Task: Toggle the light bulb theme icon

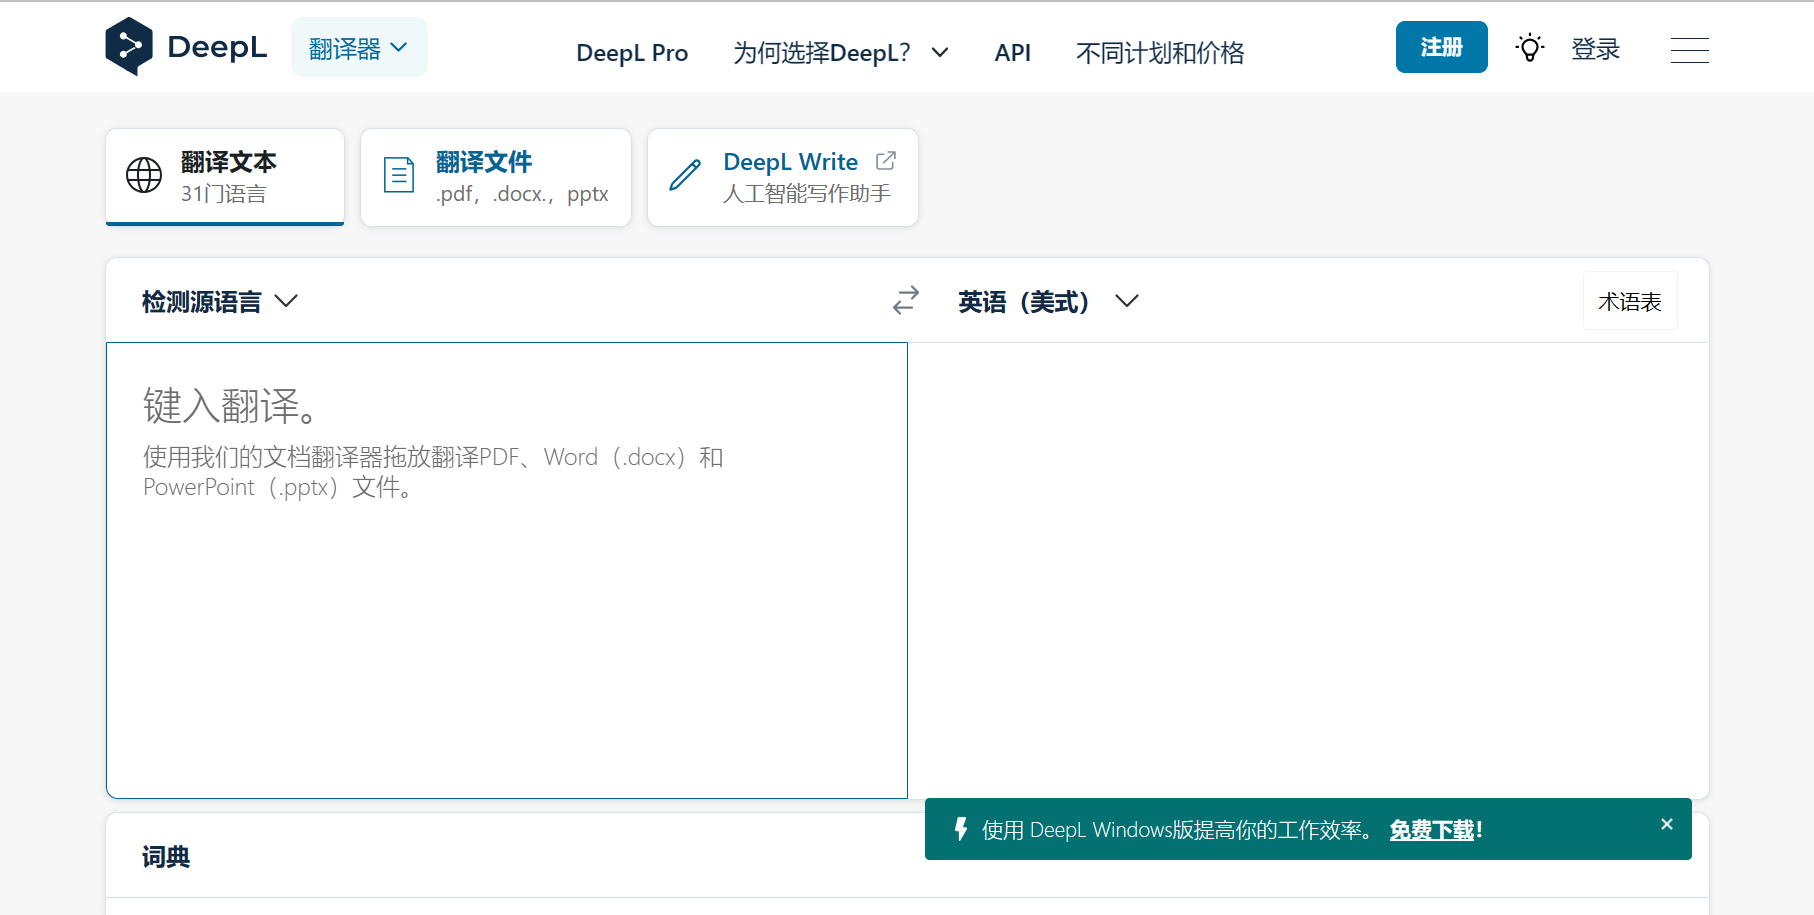Action: pos(1529,48)
